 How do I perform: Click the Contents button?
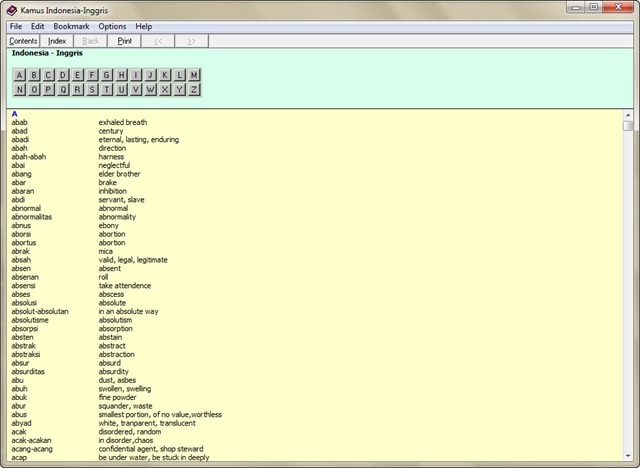point(23,41)
